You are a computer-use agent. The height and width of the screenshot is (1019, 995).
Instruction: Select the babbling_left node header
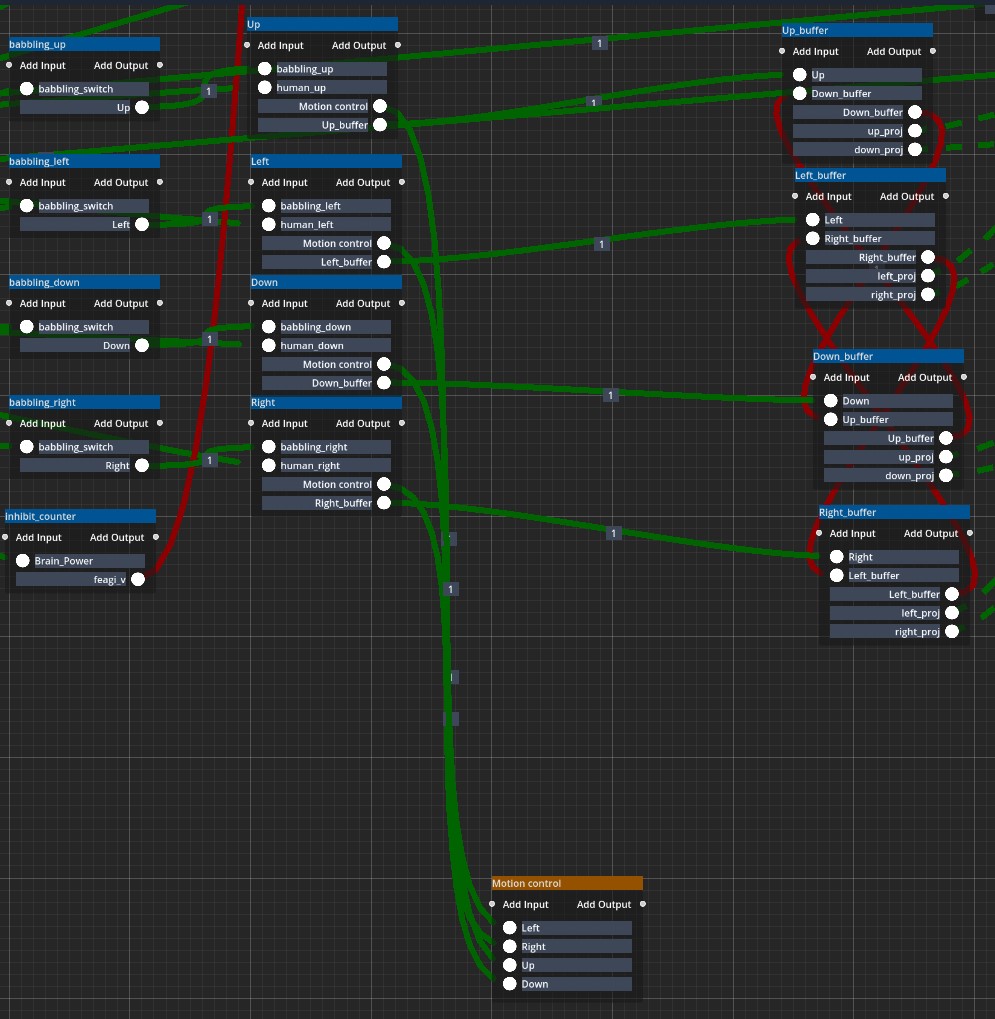[x=84, y=161]
